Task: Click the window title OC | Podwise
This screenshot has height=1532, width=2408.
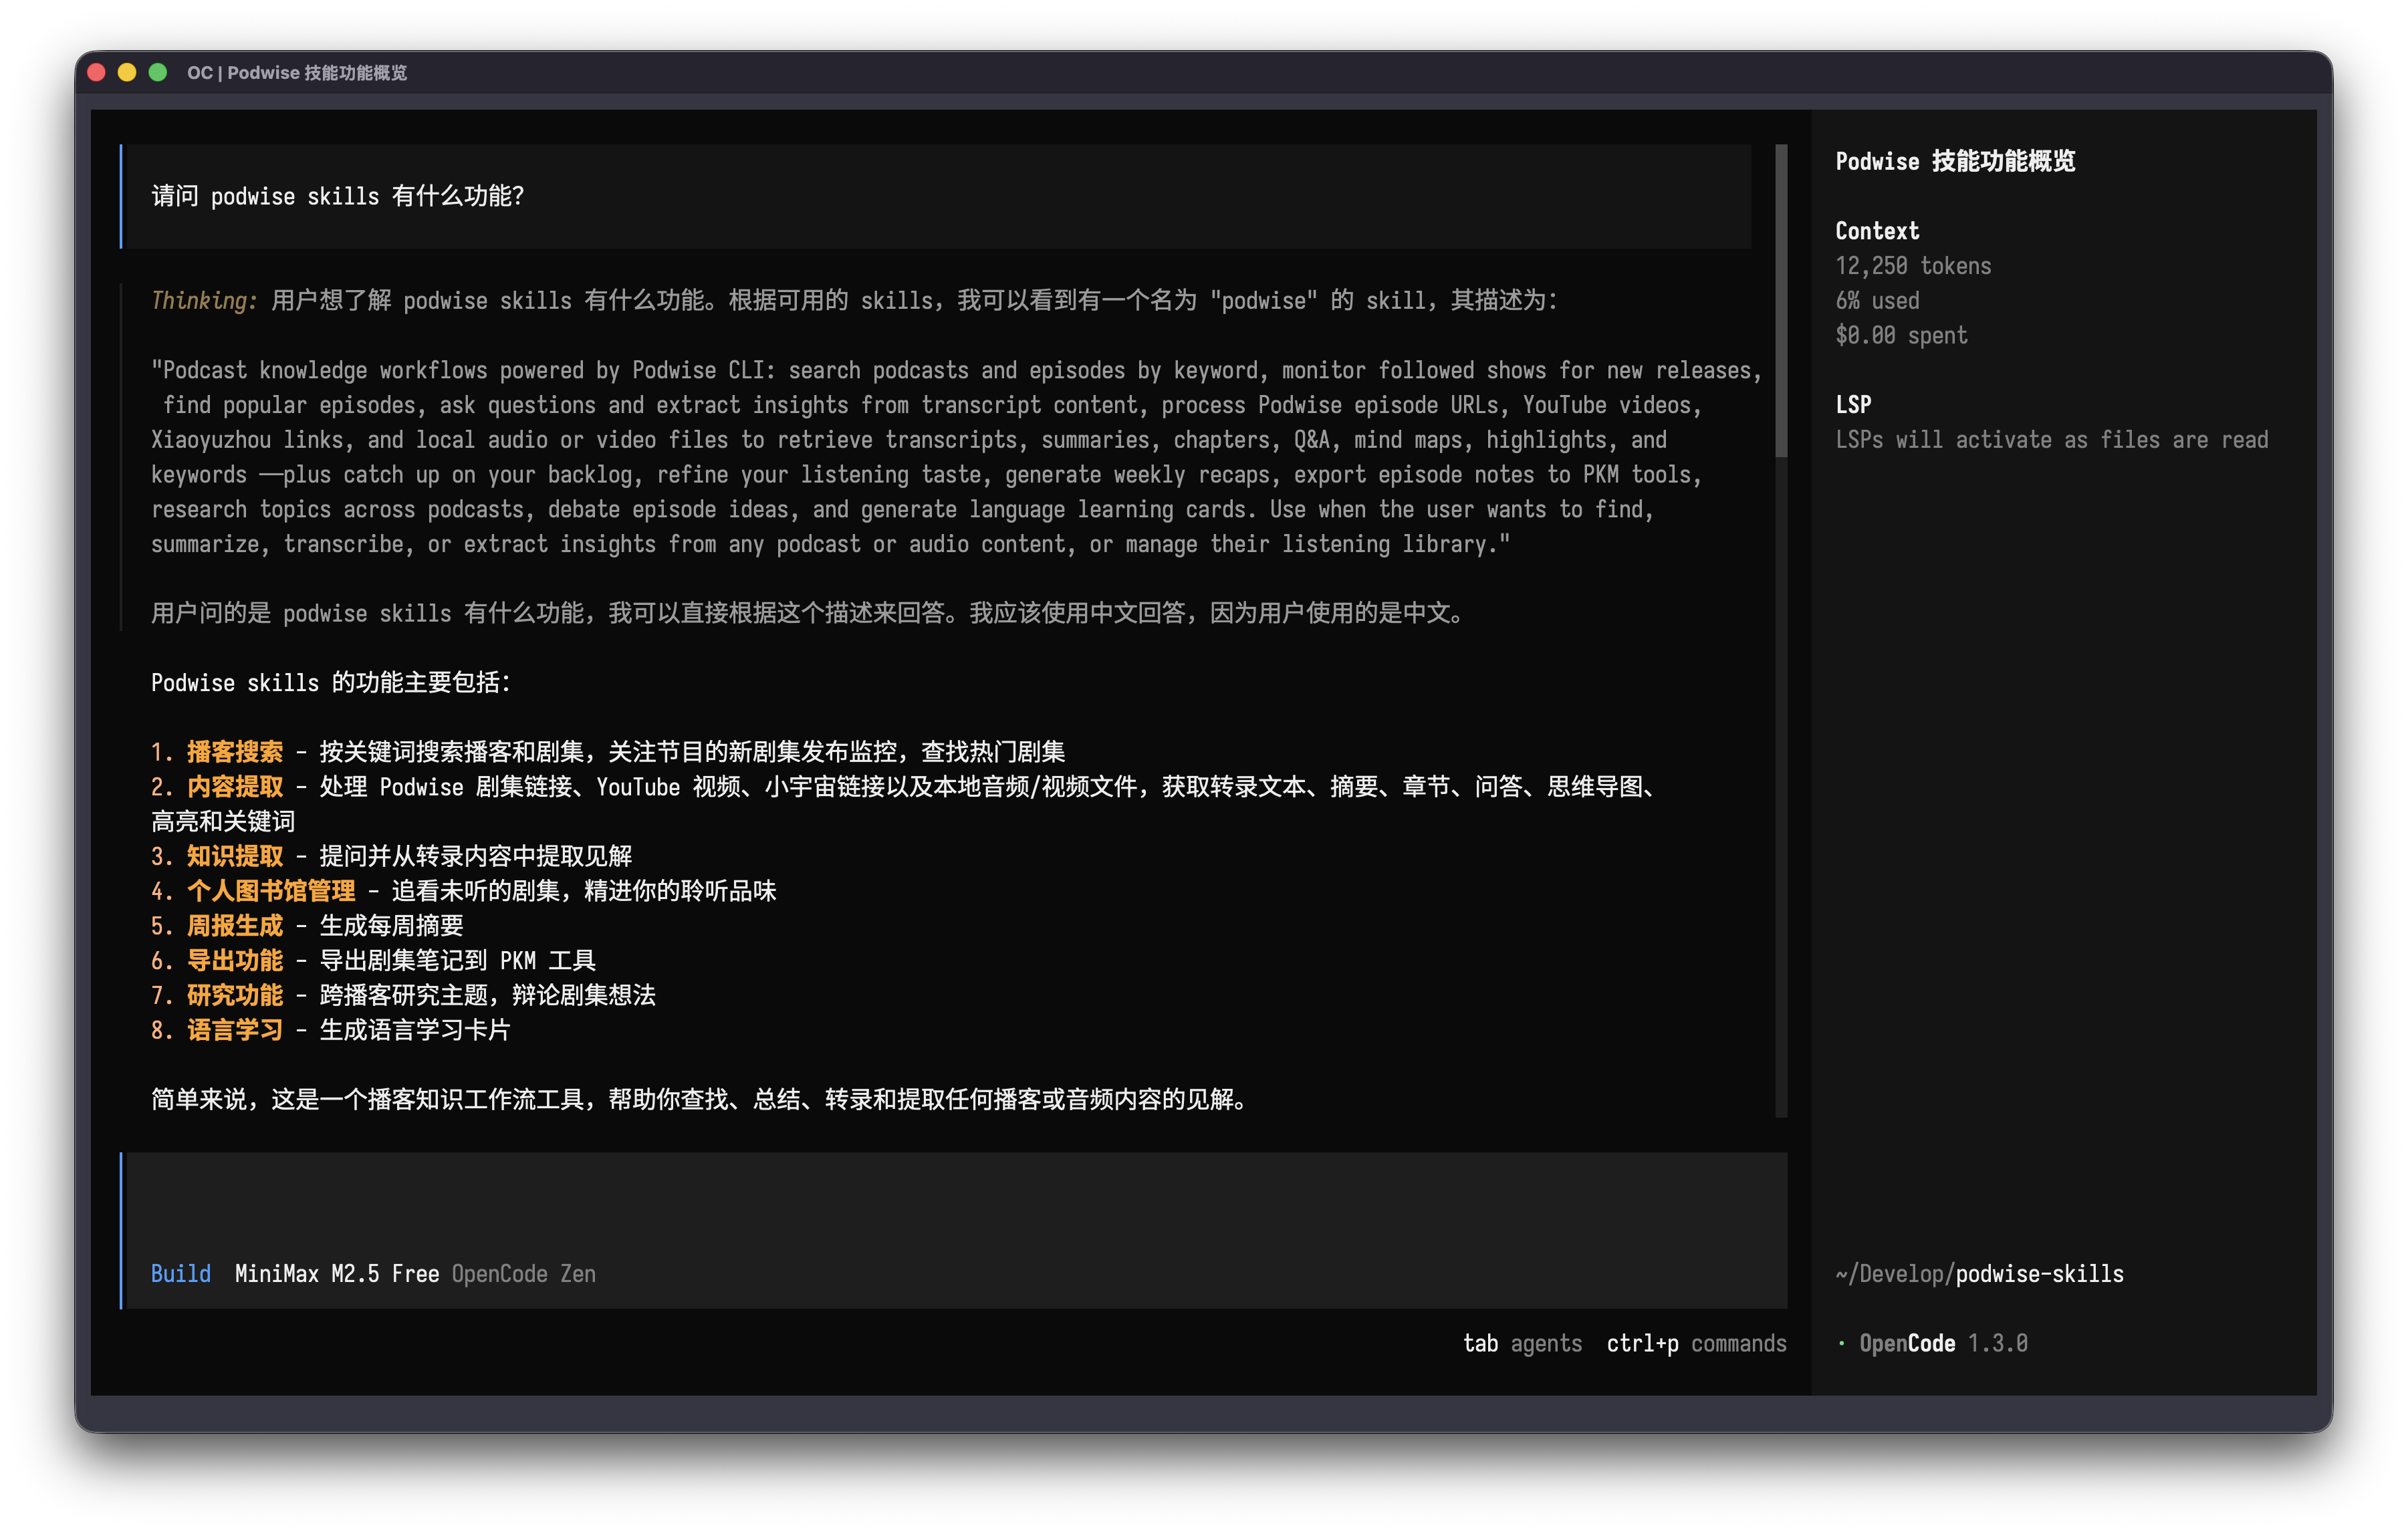Action: 296,72
